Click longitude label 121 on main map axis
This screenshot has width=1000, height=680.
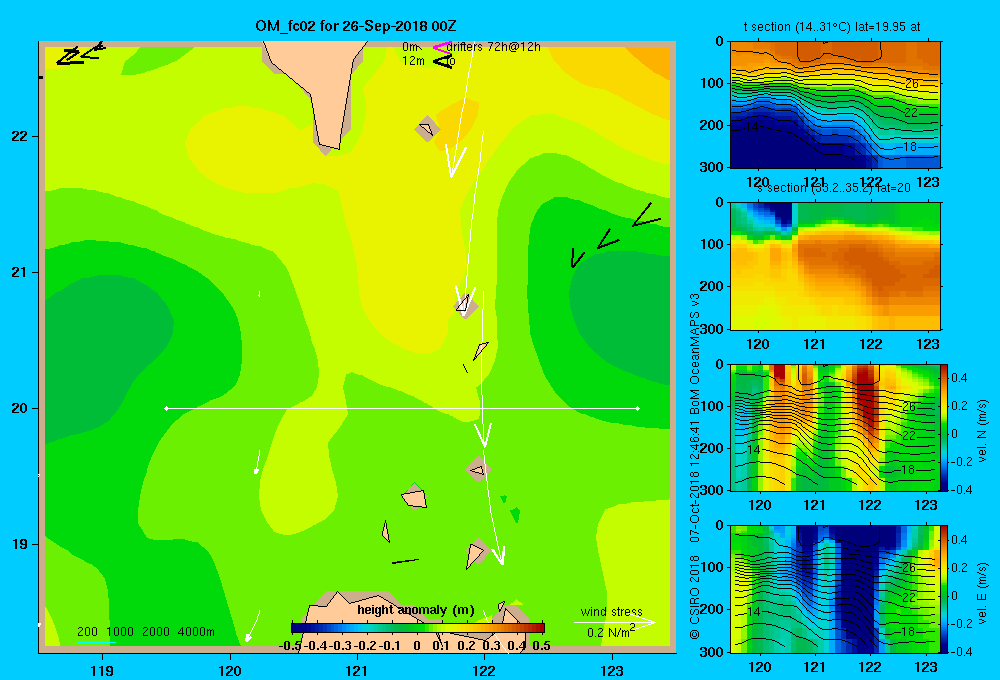357,670
